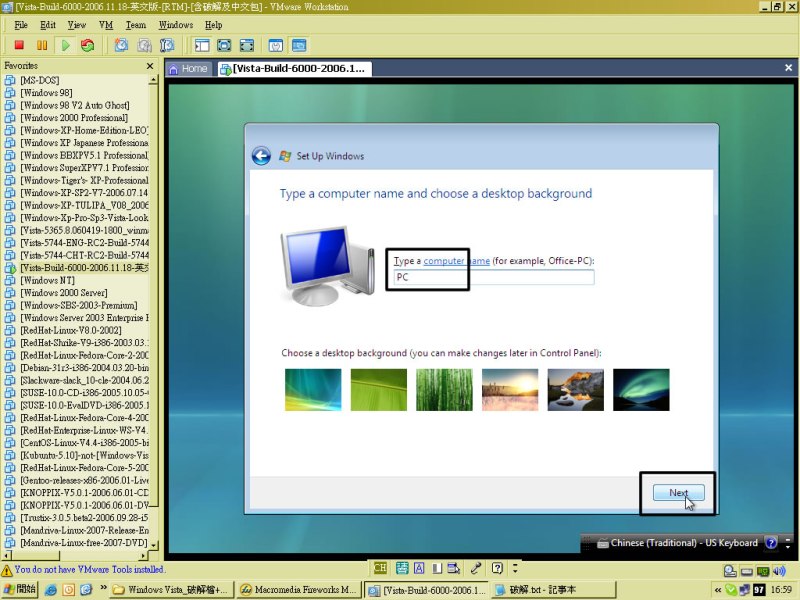Click the IME half/full shape icon
The image size is (800, 600).
pyautogui.click(x=437, y=568)
